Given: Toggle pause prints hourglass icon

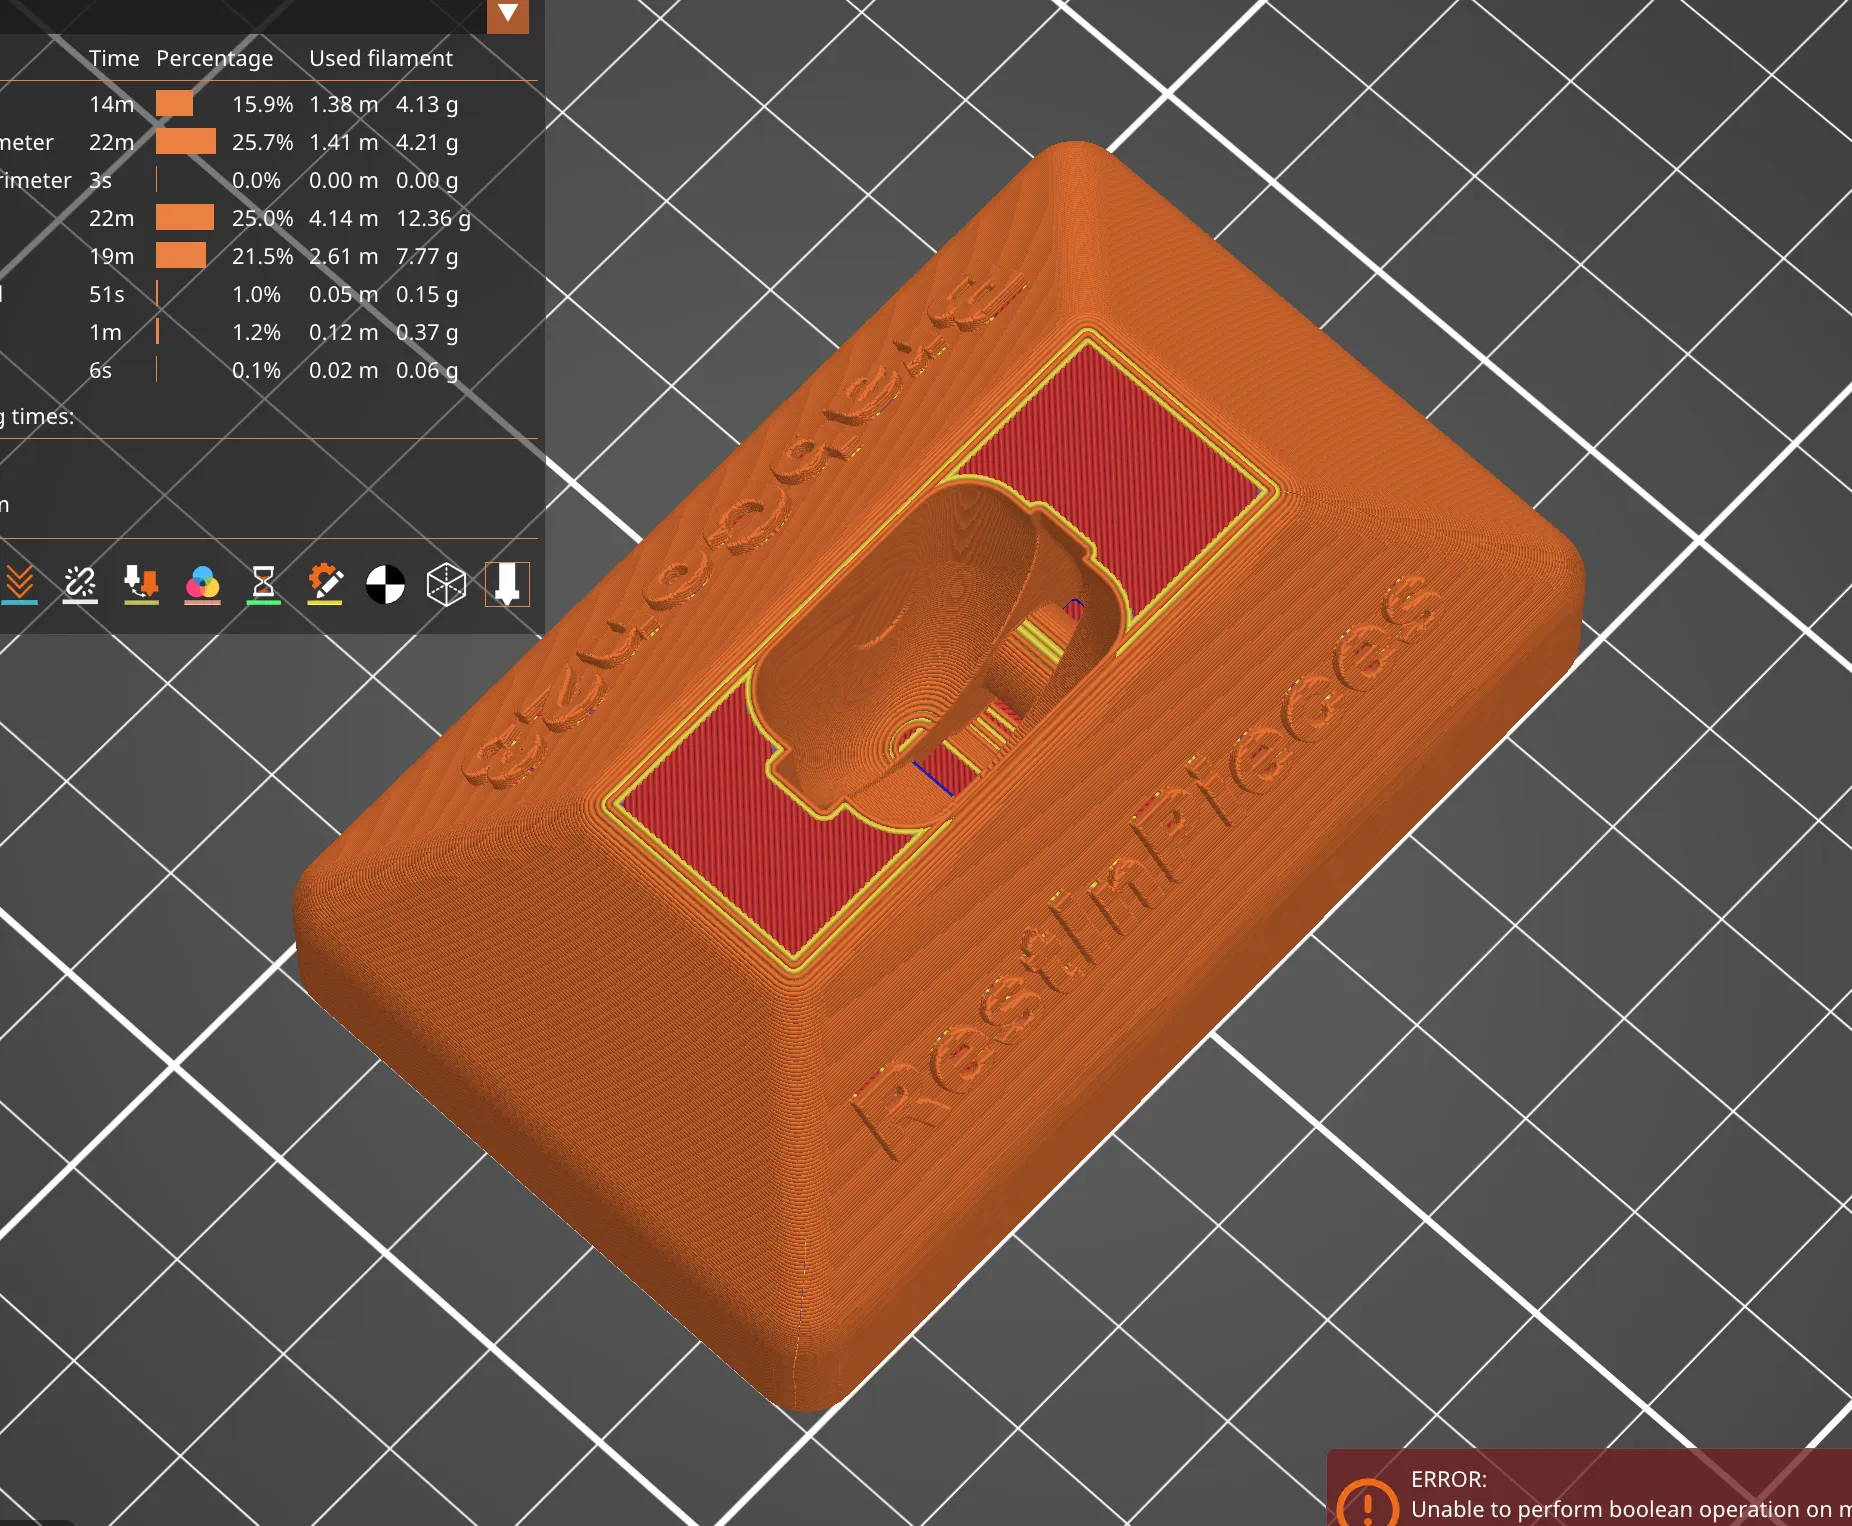Looking at the screenshot, I should (x=263, y=584).
